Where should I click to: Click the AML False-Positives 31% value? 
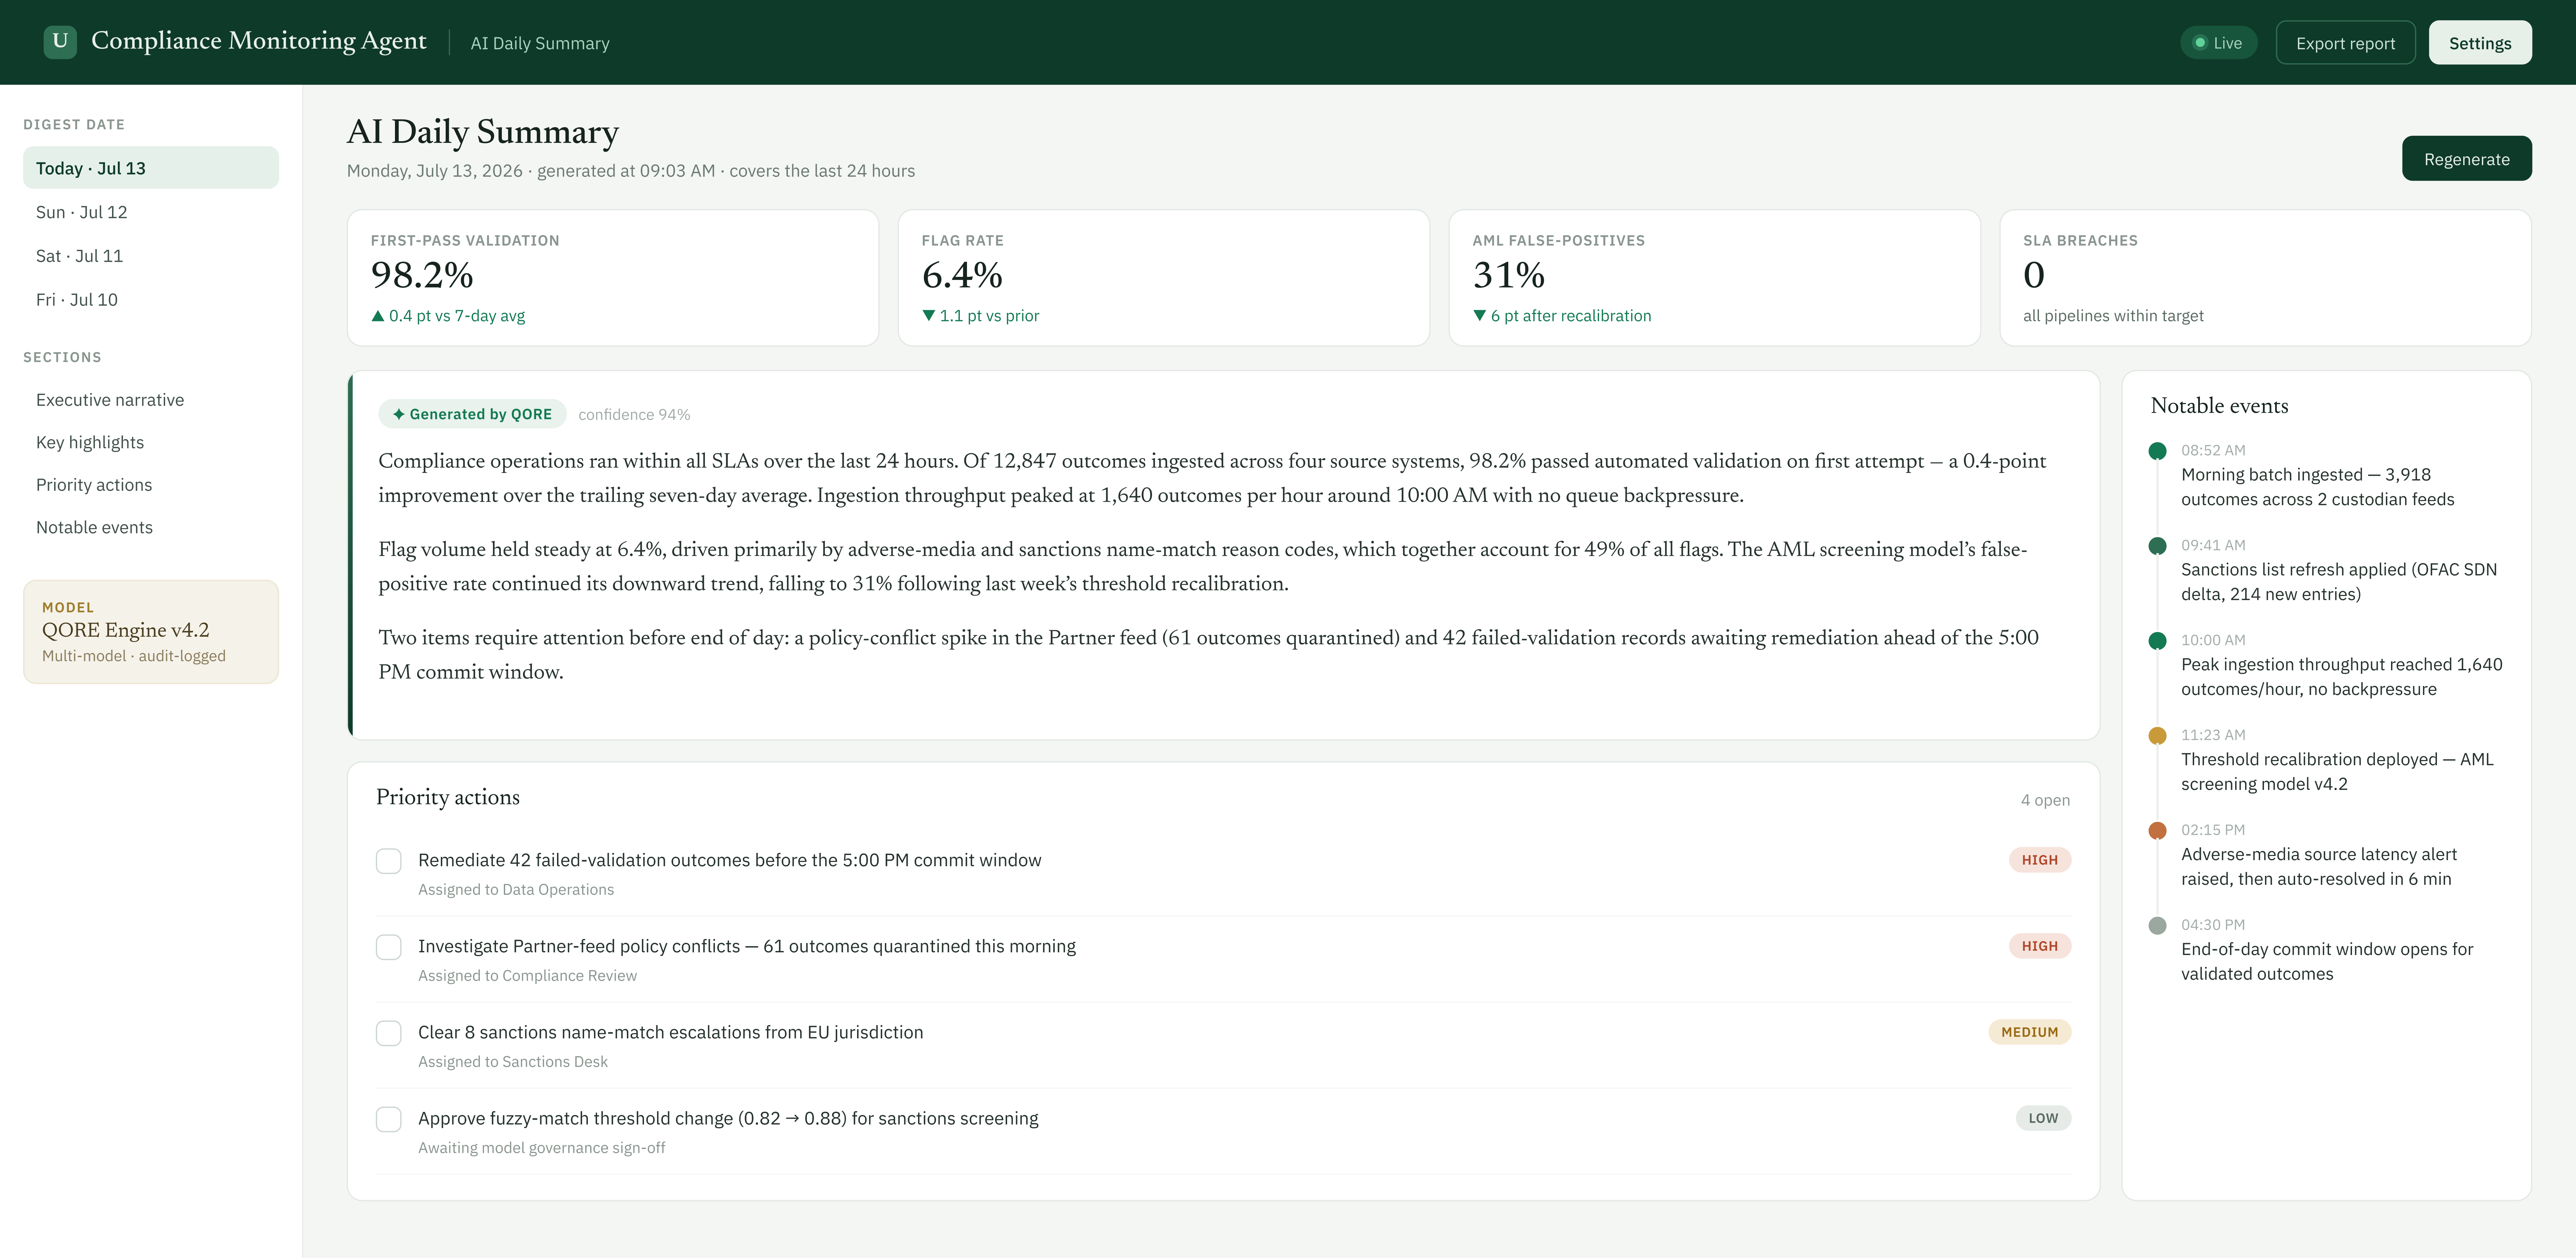[x=1509, y=275]
